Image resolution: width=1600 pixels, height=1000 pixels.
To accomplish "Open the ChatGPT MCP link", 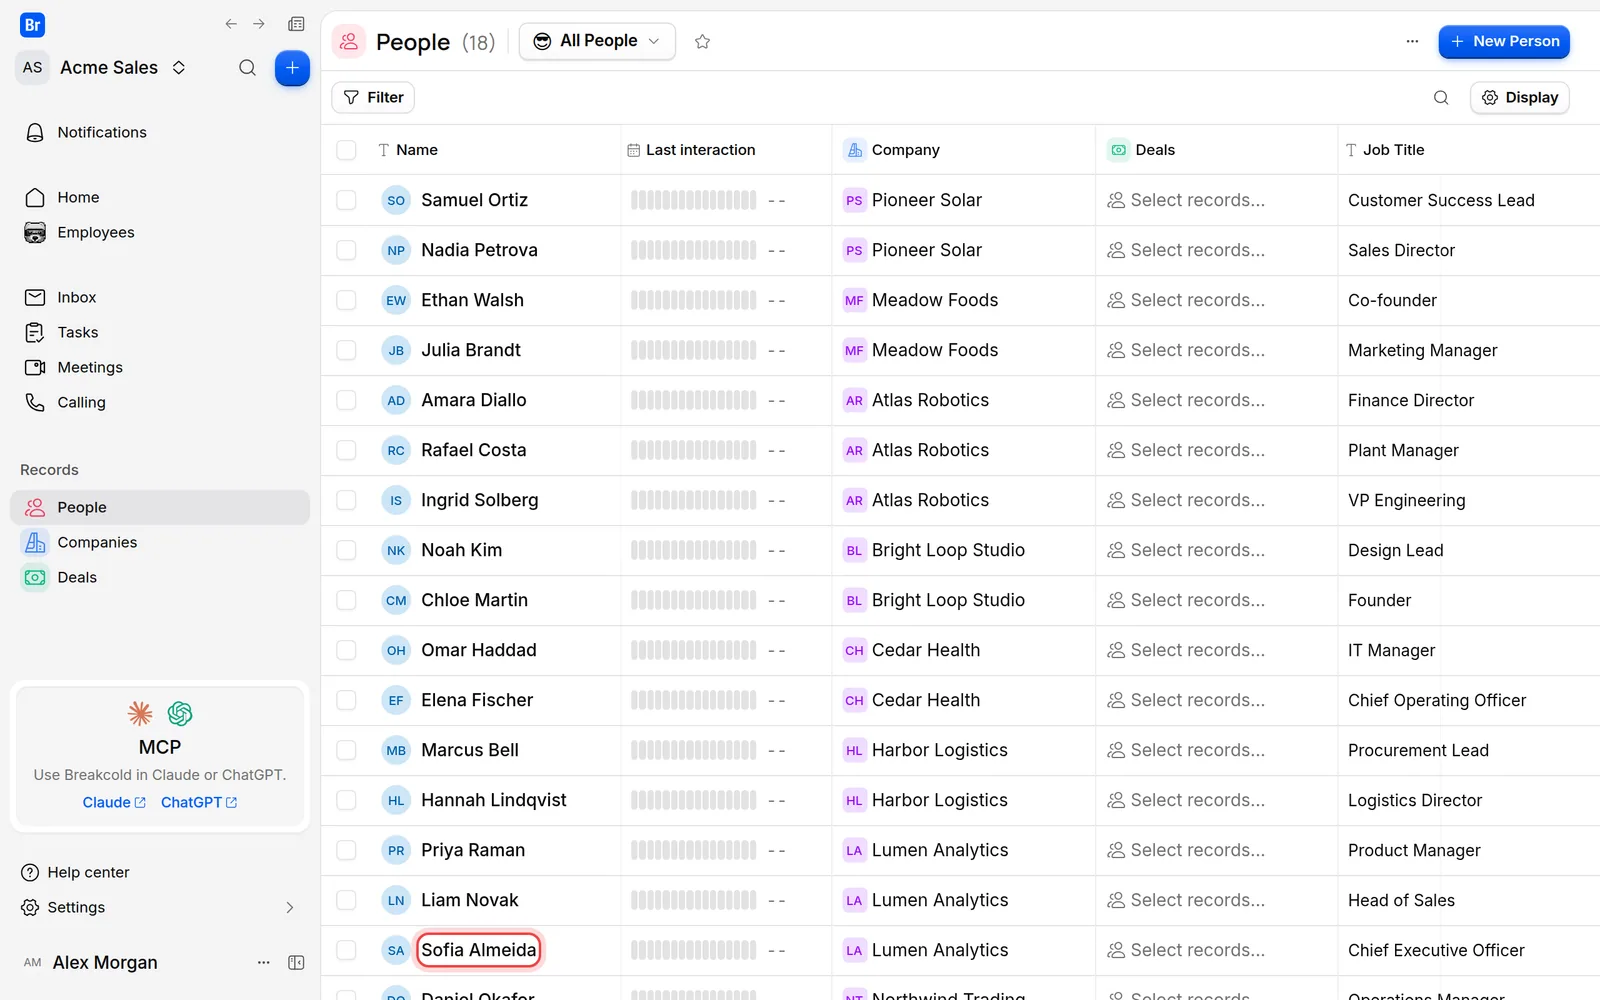I will tap(199, 802).
